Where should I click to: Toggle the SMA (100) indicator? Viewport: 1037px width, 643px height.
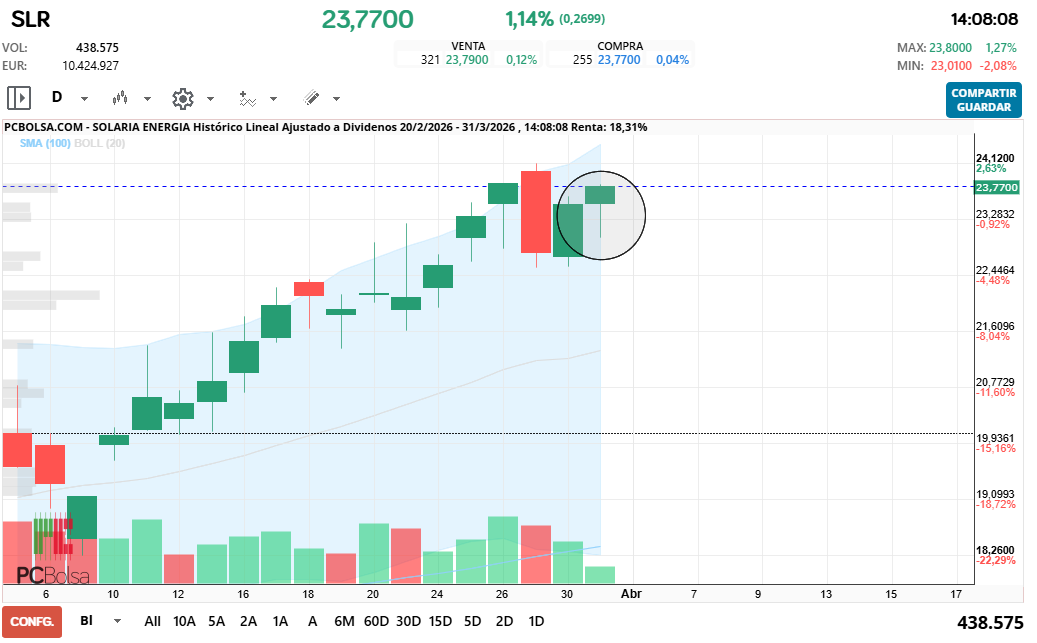coord(44,143)
